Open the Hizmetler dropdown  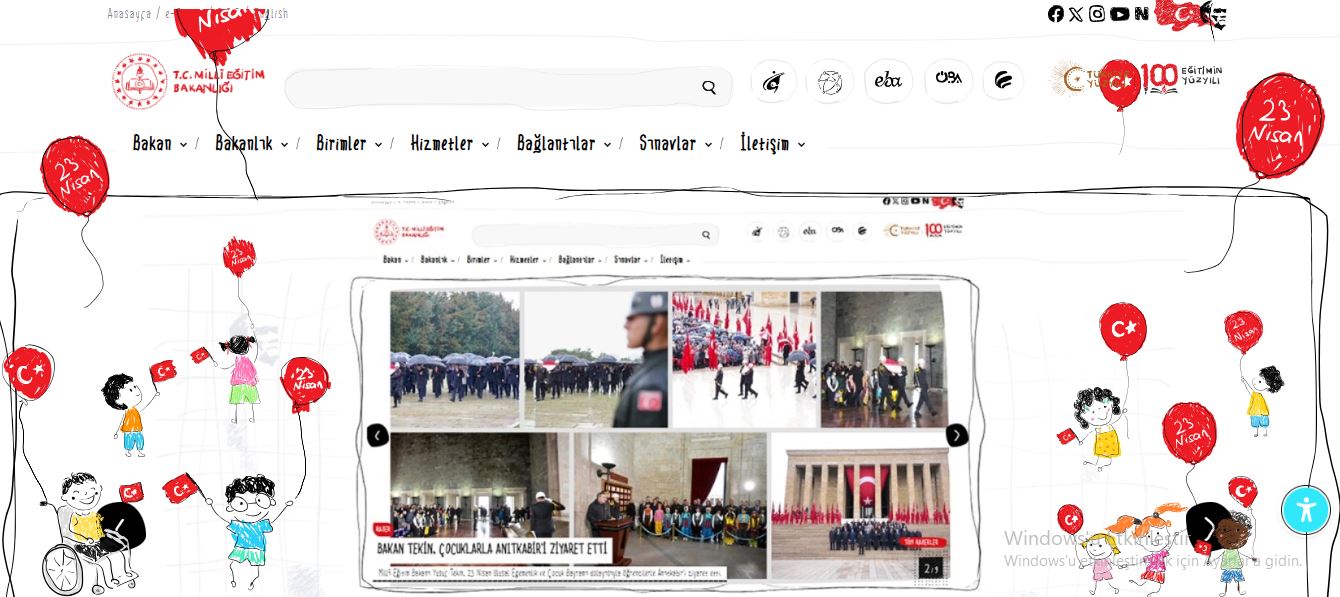click(443, 143)
